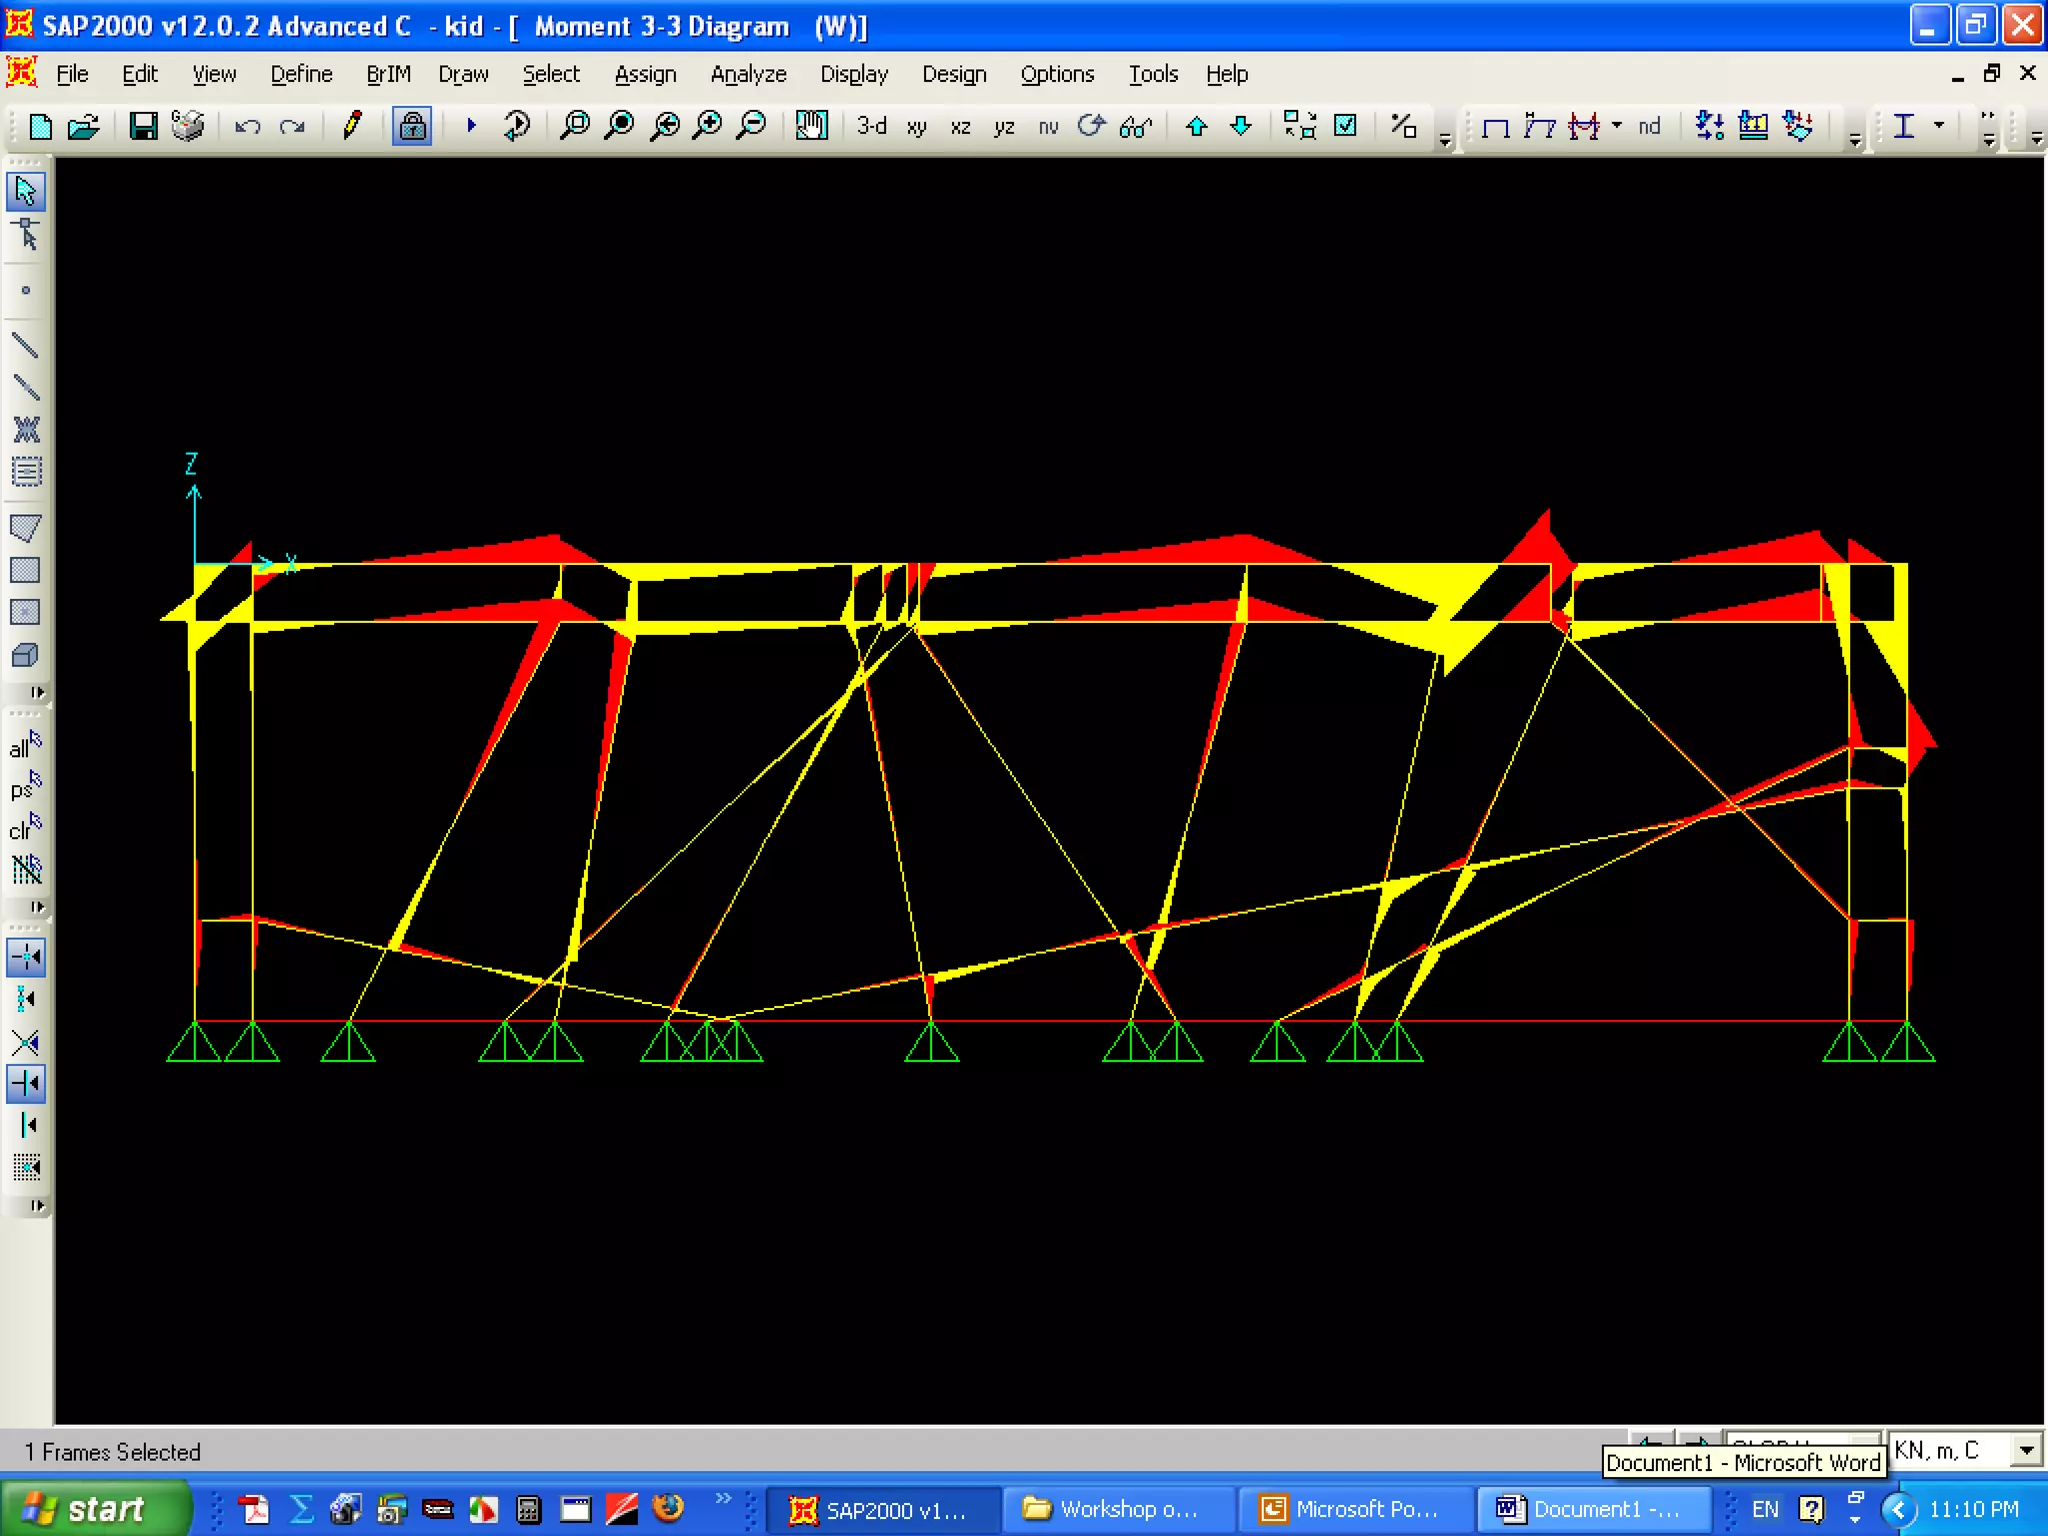The image size is (2048, 1536).
Task: Open the KN, m, C units dropdown
Action: [2026, 1450]
